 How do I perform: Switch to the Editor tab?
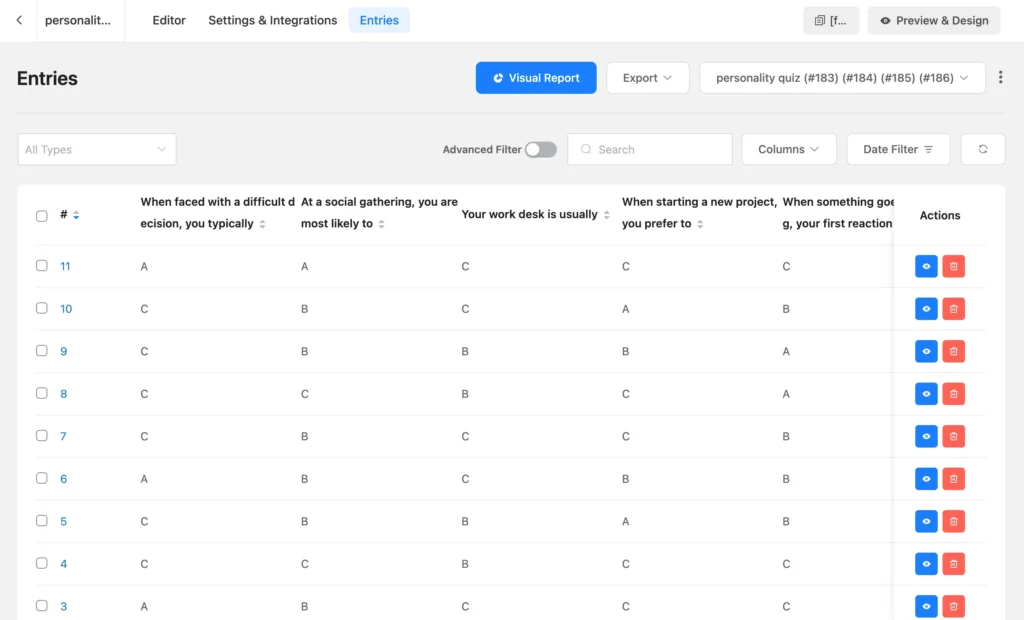[169, 20]
